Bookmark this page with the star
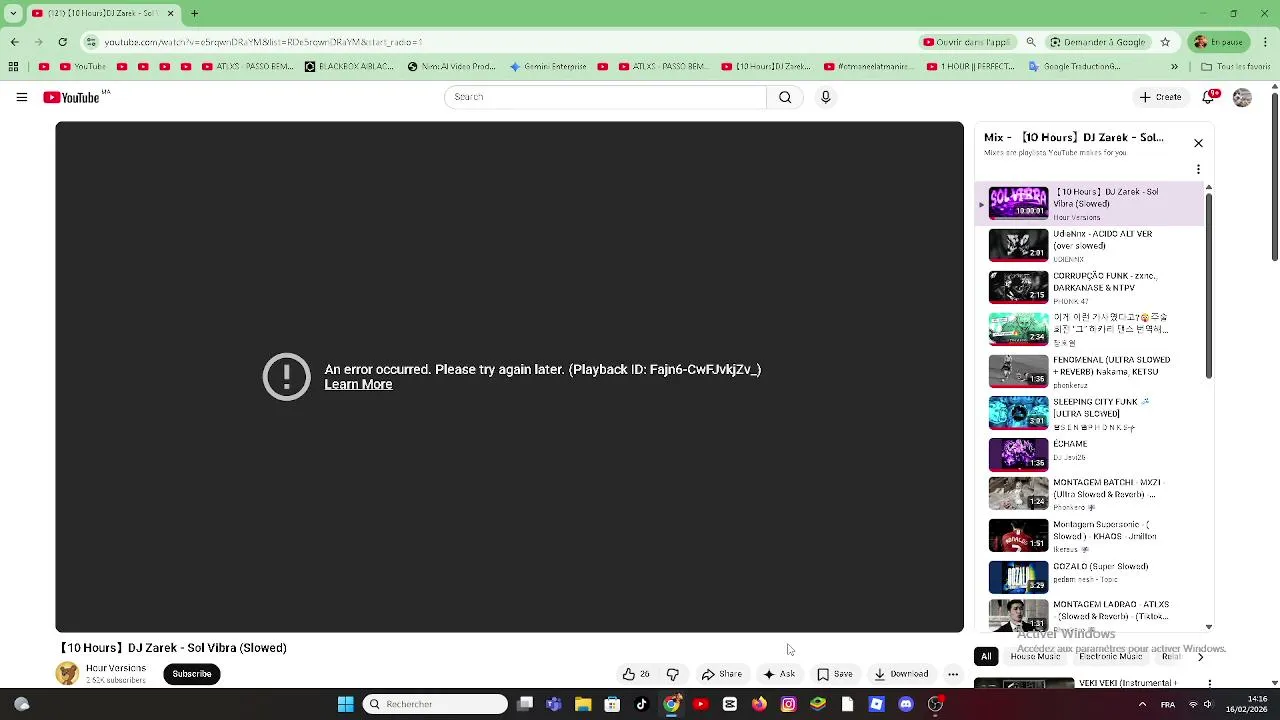Image resolution: width=1280 pixels, height=720 pixels. pyautogui.click(x=1165, y=42)
